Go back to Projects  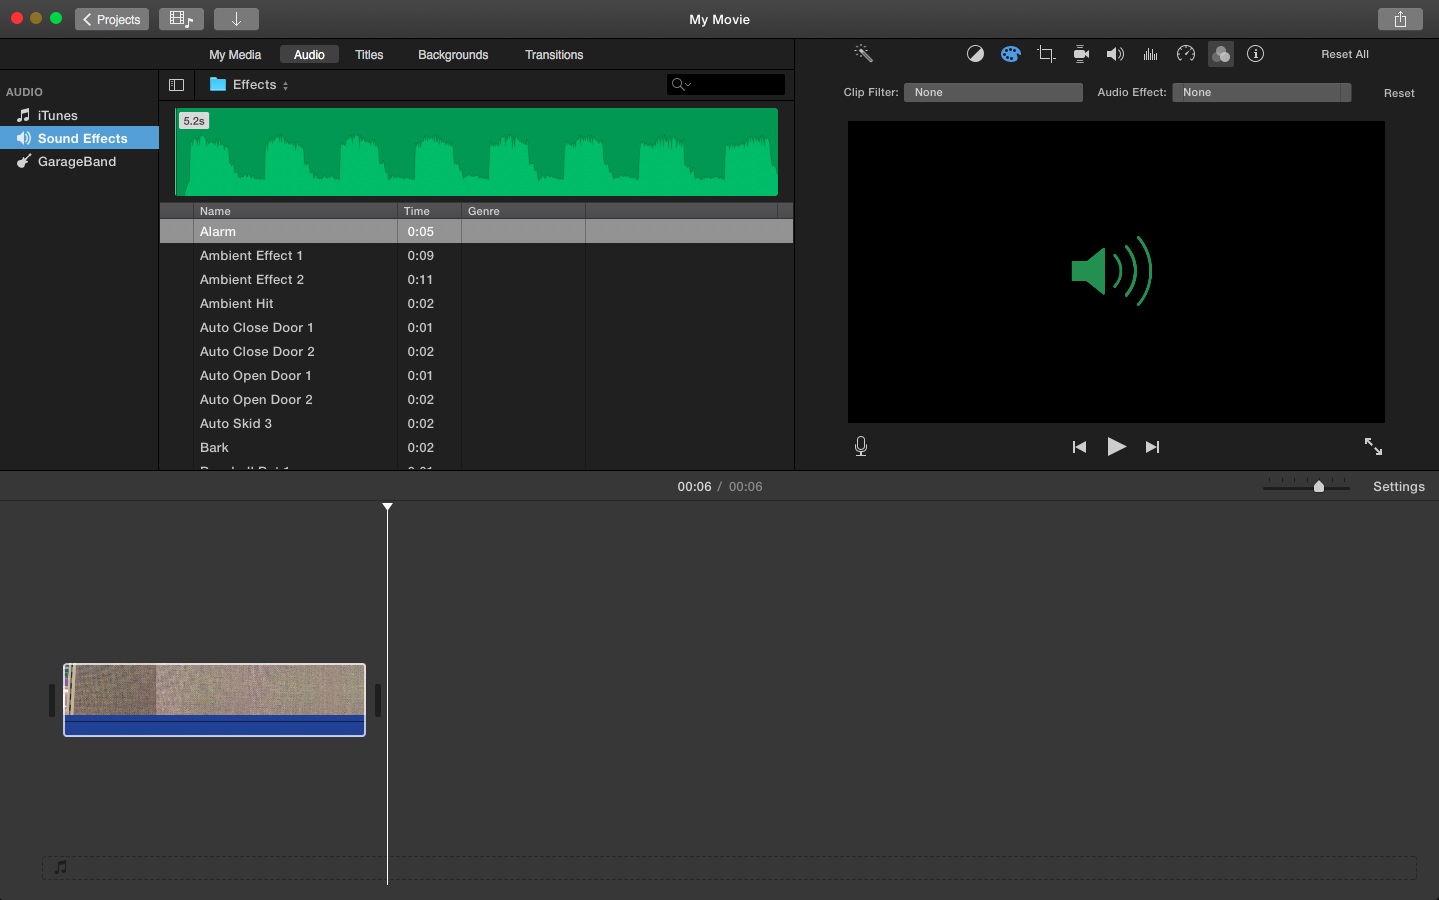pos(111,19)
